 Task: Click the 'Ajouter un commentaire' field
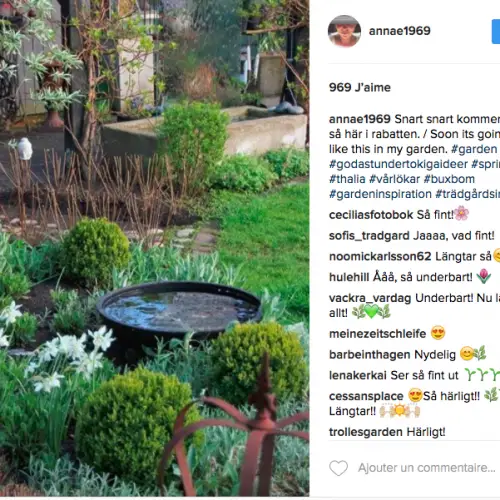tap(427, 468)
